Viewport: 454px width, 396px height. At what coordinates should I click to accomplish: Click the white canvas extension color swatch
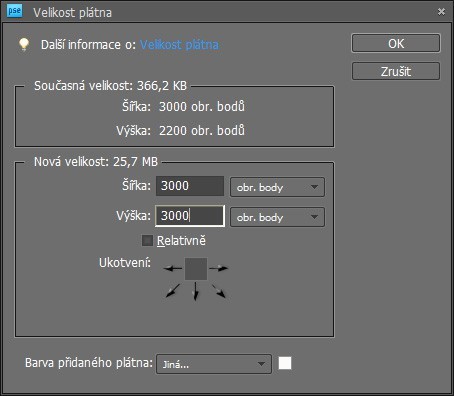[285, 363]
